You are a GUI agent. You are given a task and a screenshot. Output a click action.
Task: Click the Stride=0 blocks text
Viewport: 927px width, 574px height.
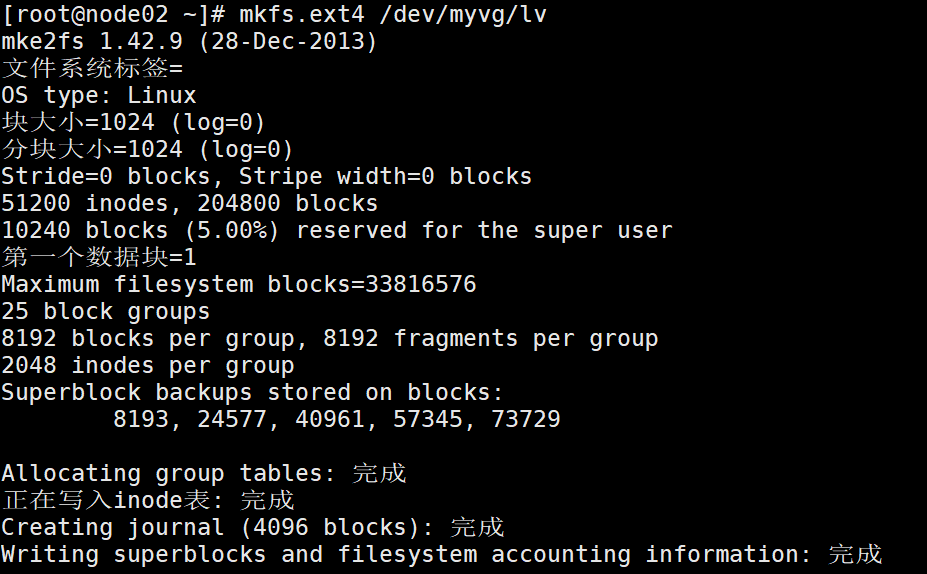click(105, 177)
